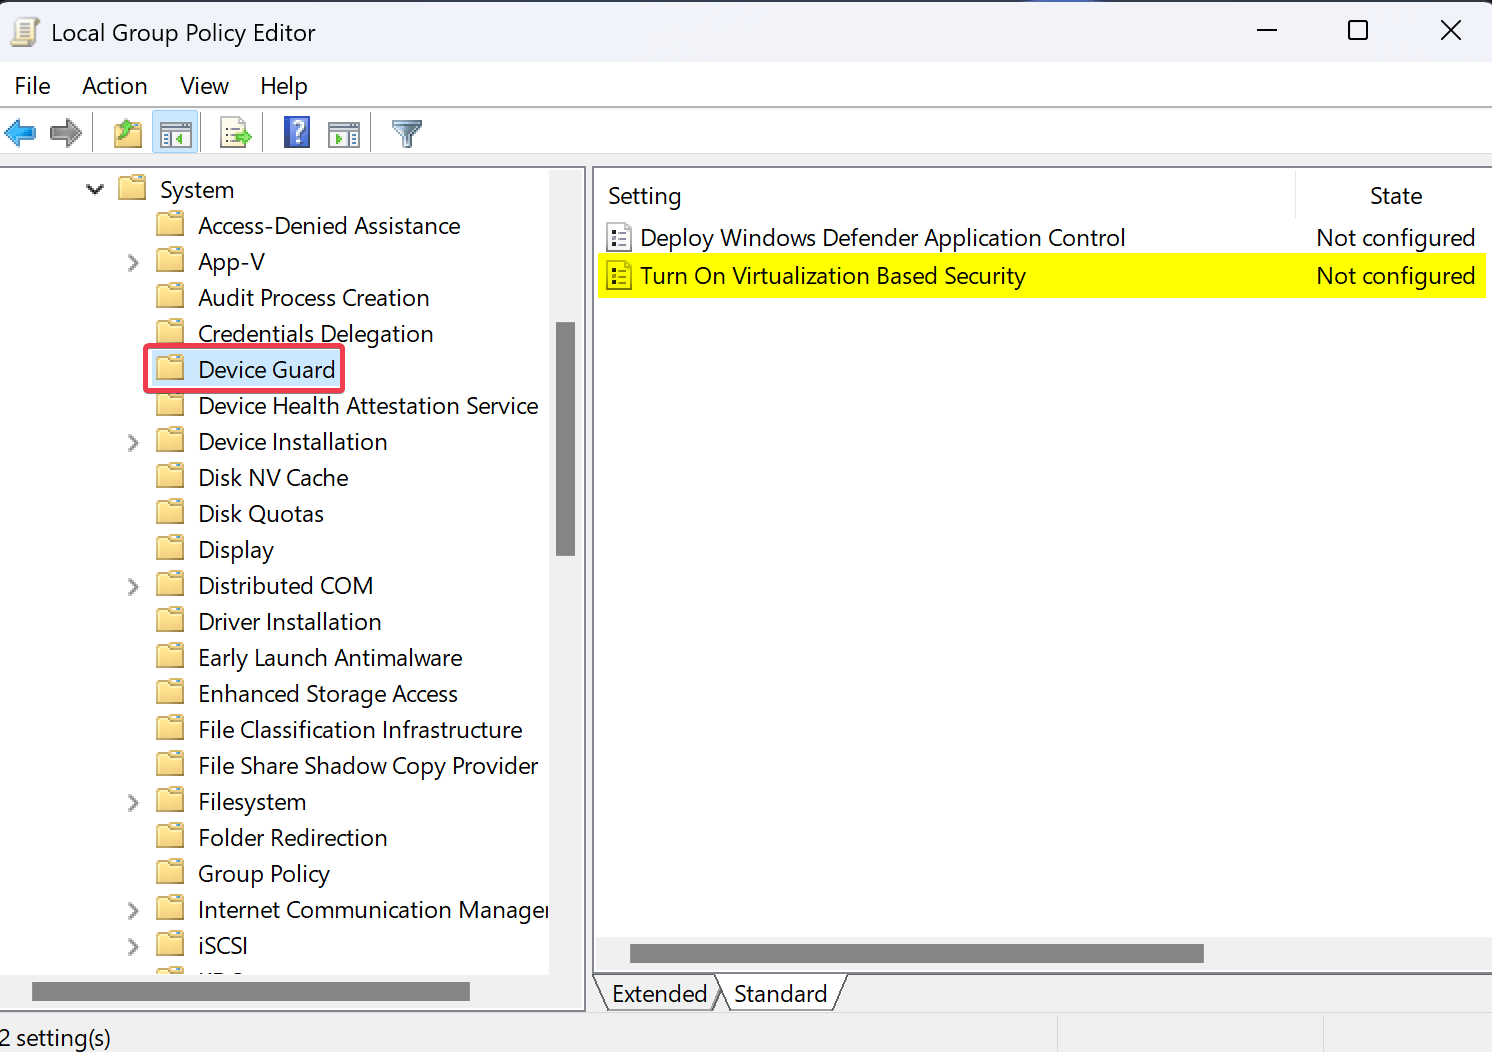
Task: Open the View menu
Action: 203,86
